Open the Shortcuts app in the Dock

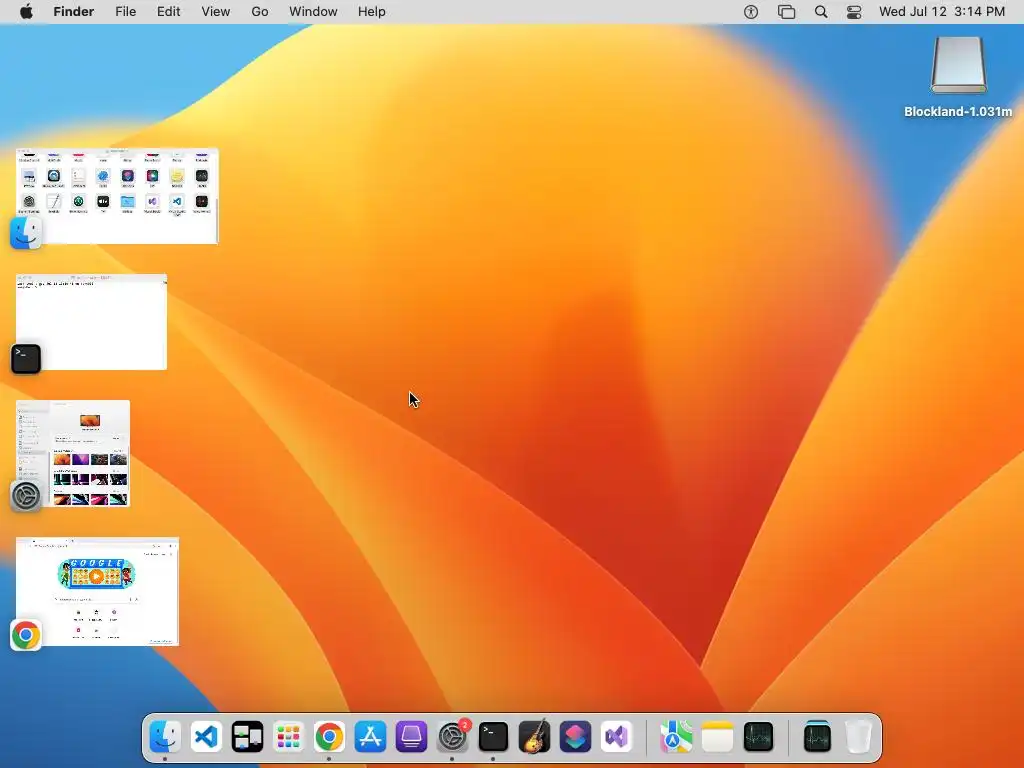tap(575, 737)
